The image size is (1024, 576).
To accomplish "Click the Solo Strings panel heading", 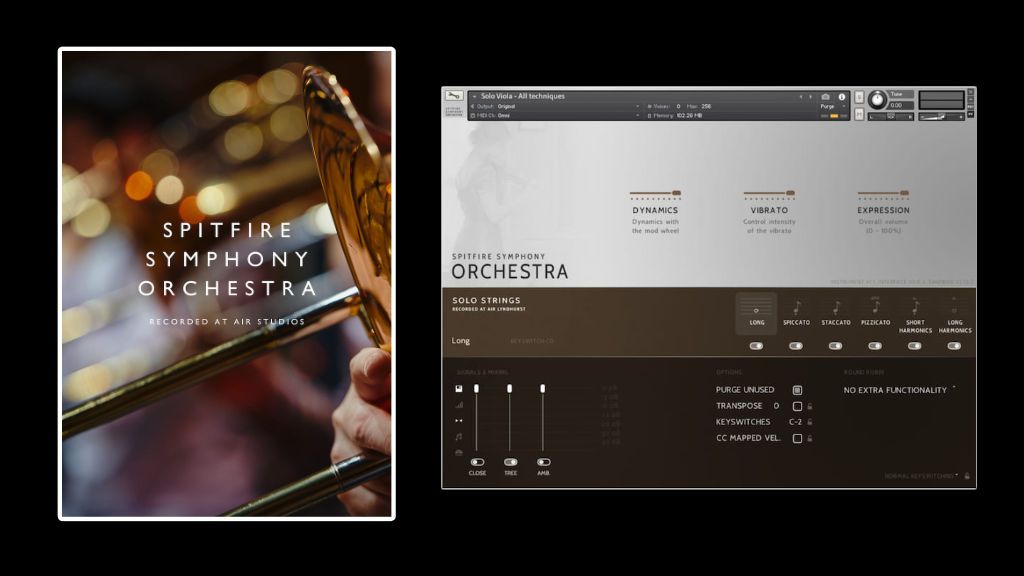I will 487,300.
